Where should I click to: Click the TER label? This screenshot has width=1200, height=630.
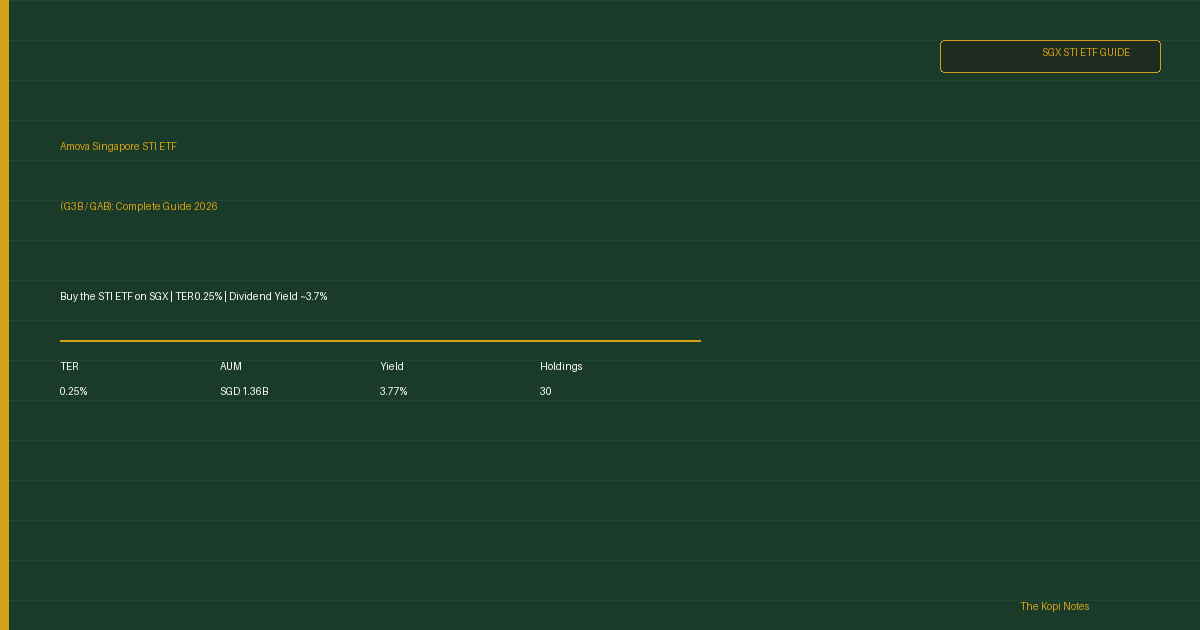pyautogui.click(x=69, y=367)
